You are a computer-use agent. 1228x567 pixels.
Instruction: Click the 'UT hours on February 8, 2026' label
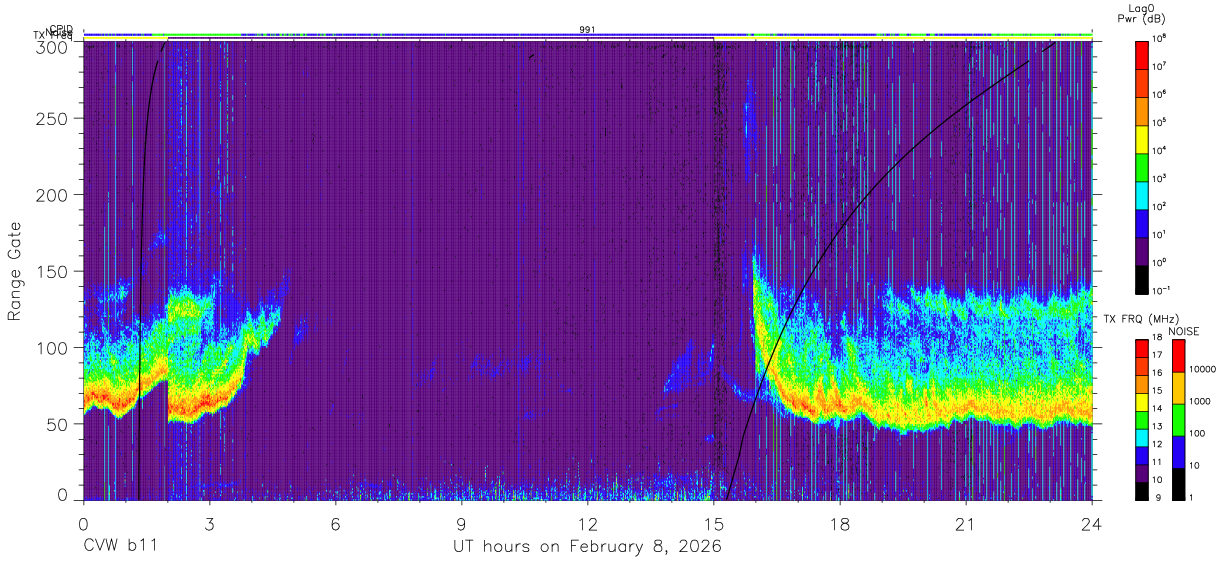coord(588,546)
